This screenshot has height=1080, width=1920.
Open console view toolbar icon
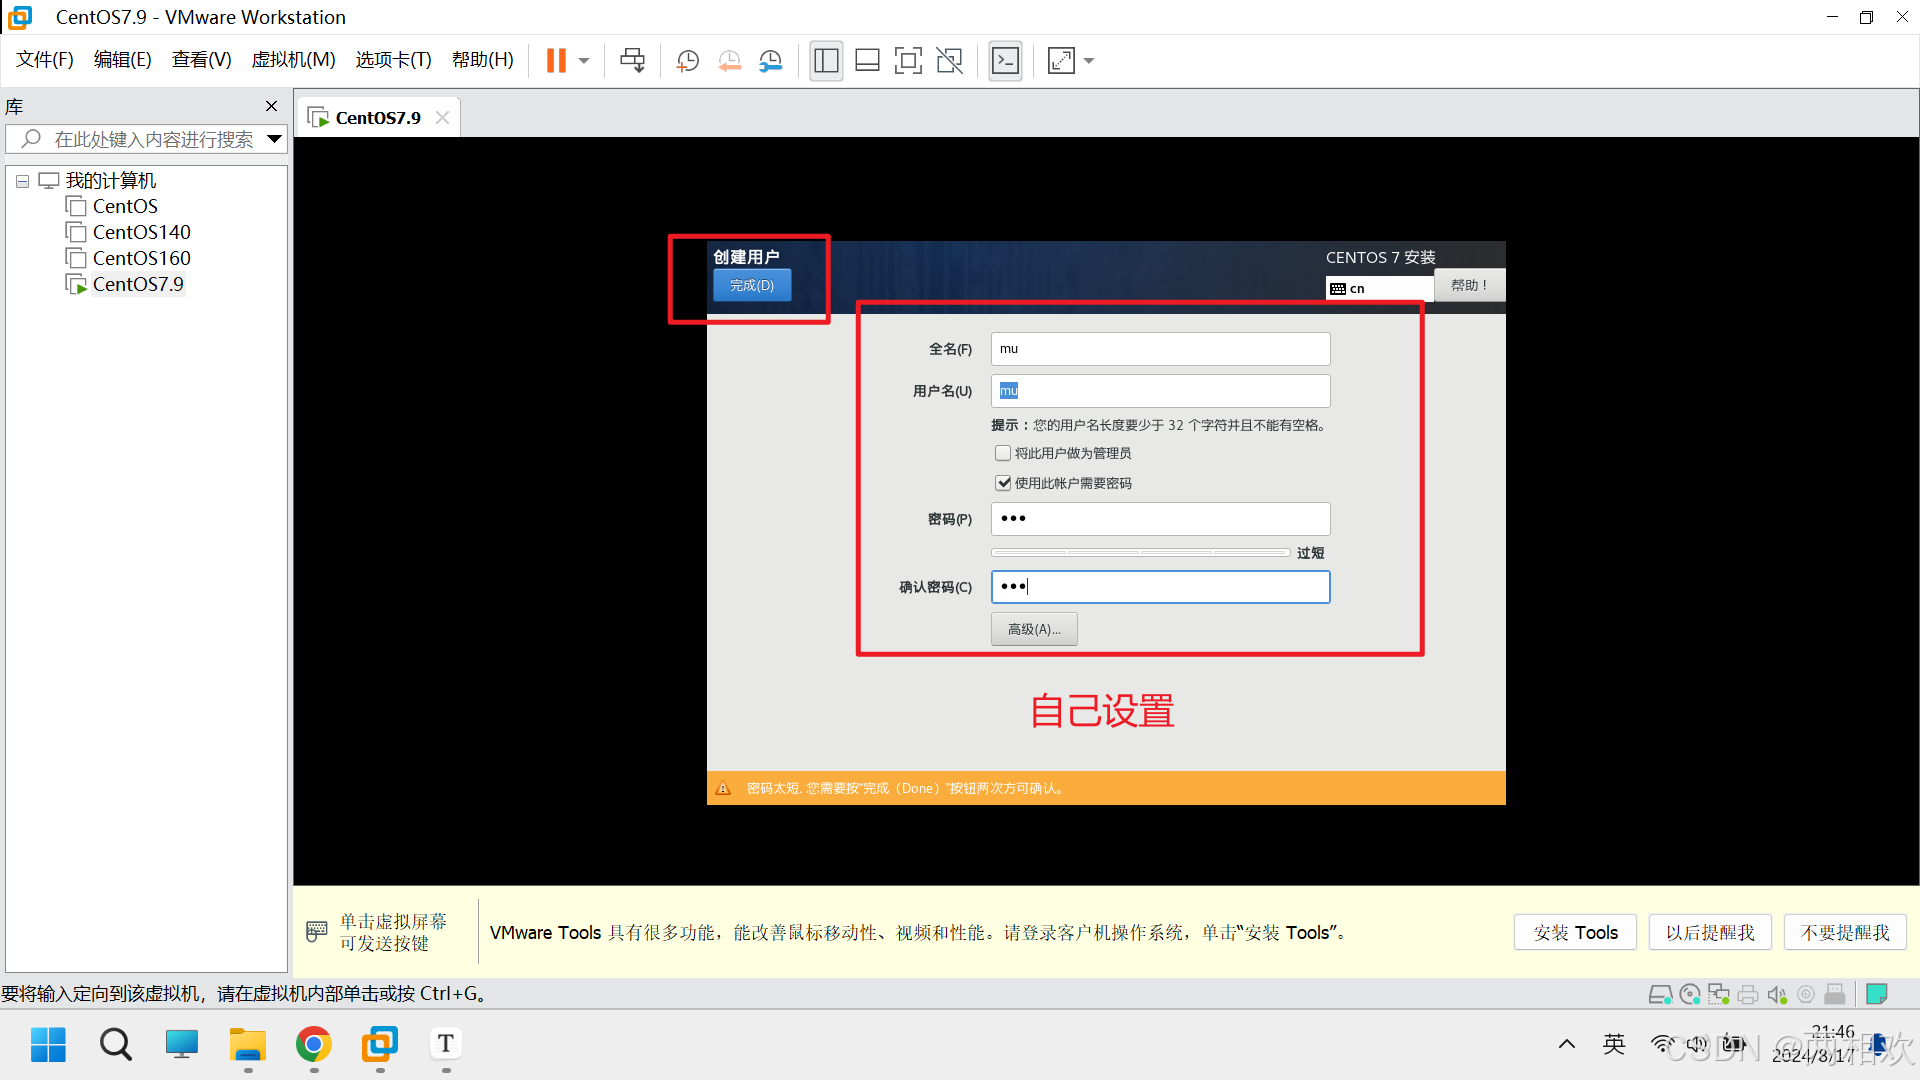click(x=1005, y=61)
